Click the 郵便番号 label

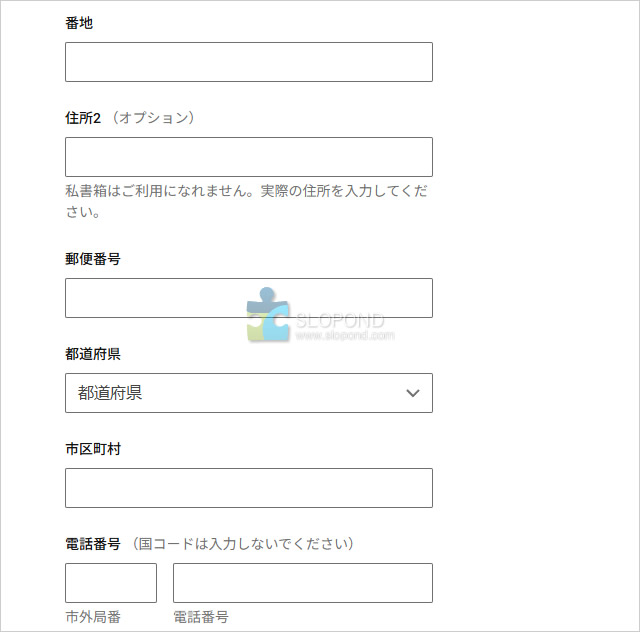tap(93, 259)
